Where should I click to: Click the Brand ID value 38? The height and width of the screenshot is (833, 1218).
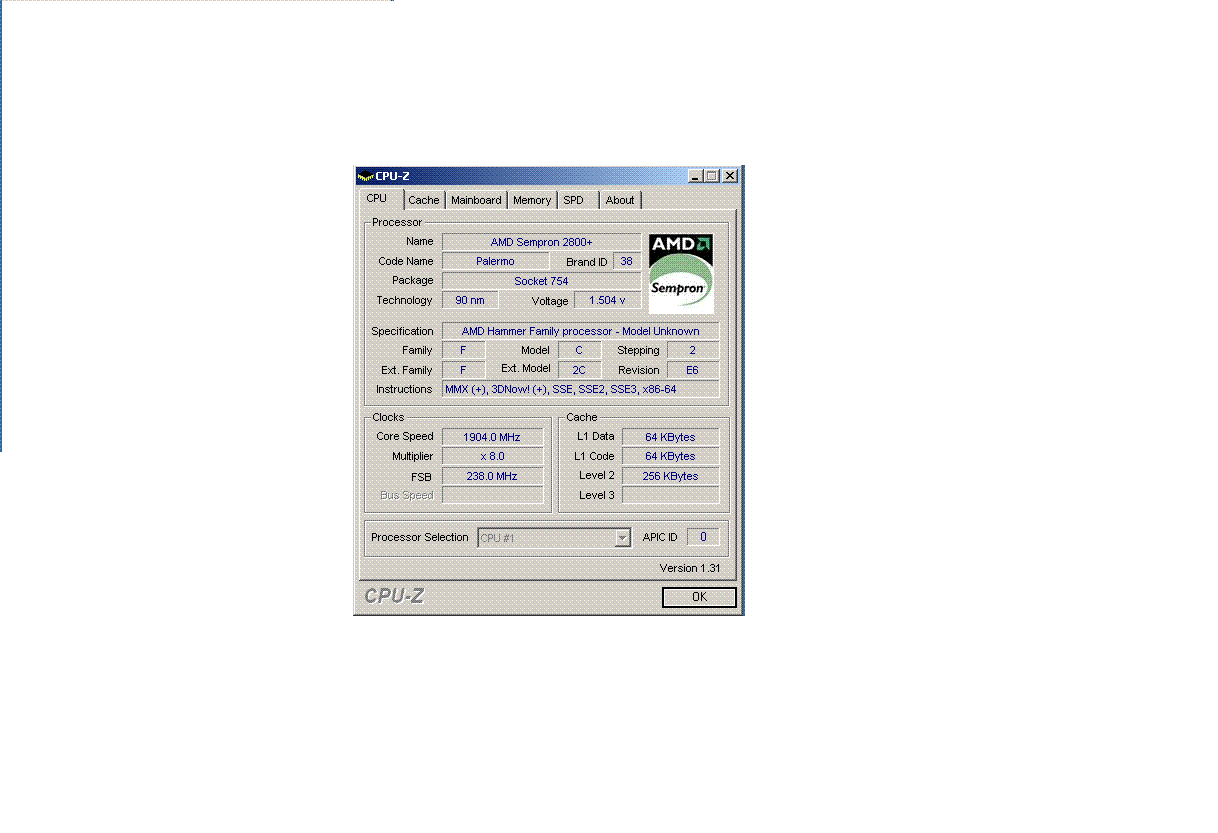coord(627,261)
